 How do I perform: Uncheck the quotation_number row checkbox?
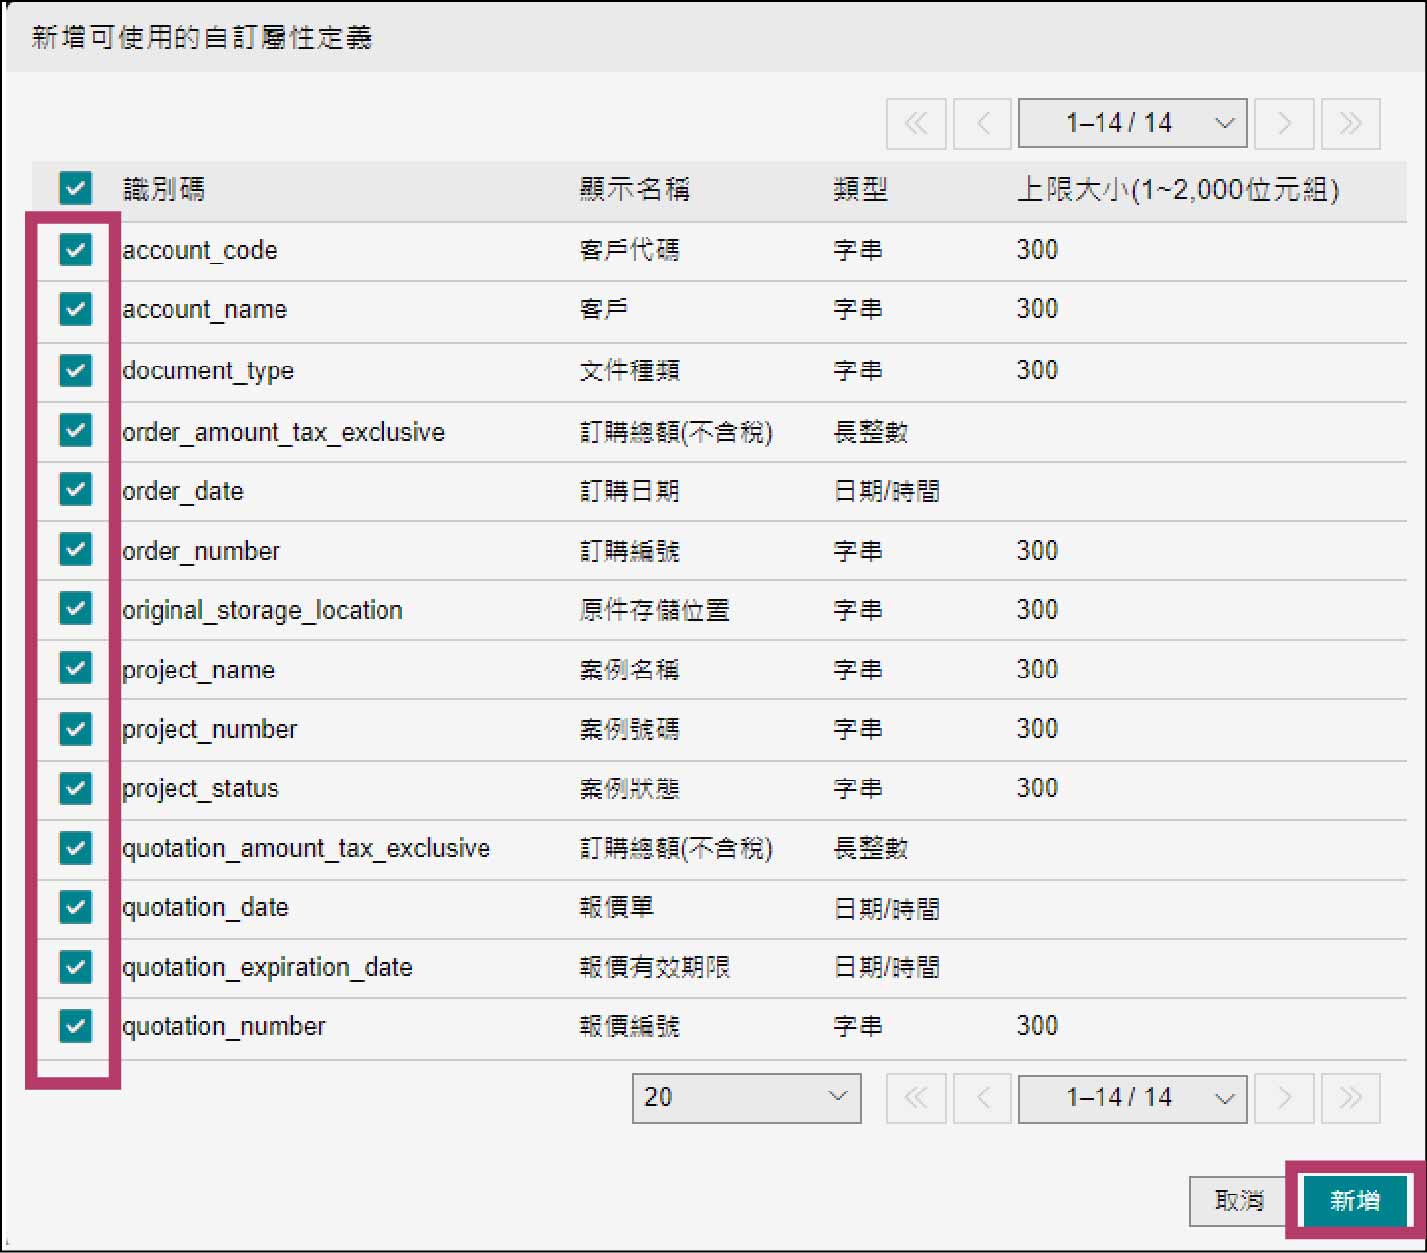[x=76, y=1025]
